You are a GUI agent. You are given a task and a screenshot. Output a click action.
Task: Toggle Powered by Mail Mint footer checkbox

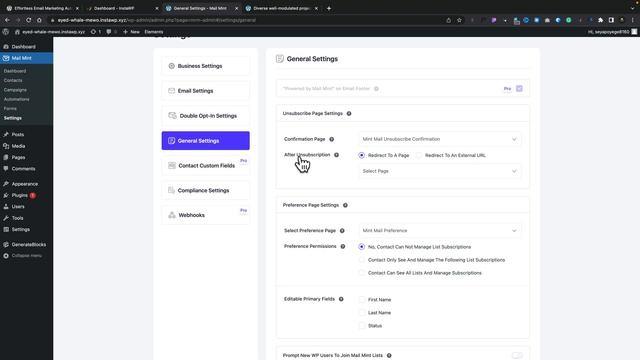tap(519, 89)
